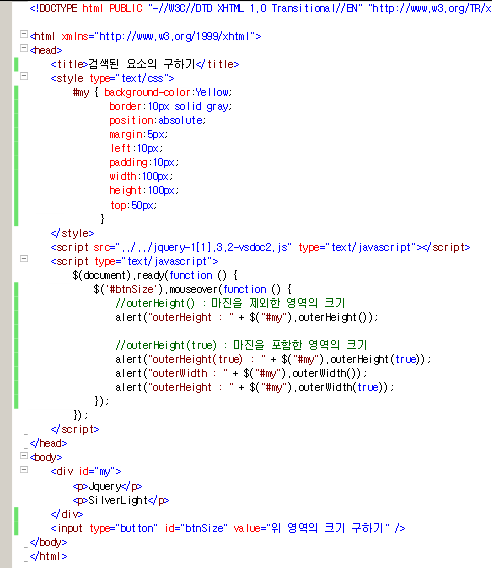This screenshot has height=568, width=492.
Task: Click the input type="button" btnSize line
Action: 228,529
